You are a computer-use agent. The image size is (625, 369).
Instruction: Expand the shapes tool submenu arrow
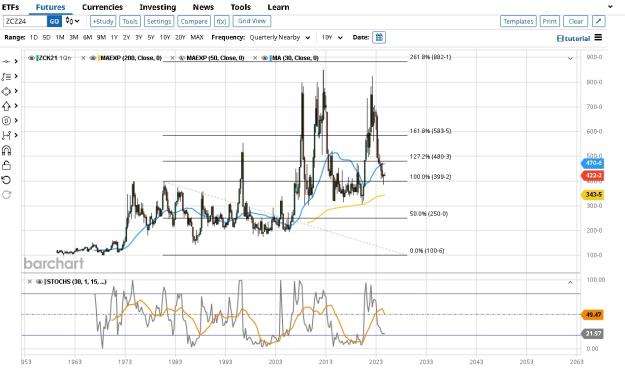point(16,91)
